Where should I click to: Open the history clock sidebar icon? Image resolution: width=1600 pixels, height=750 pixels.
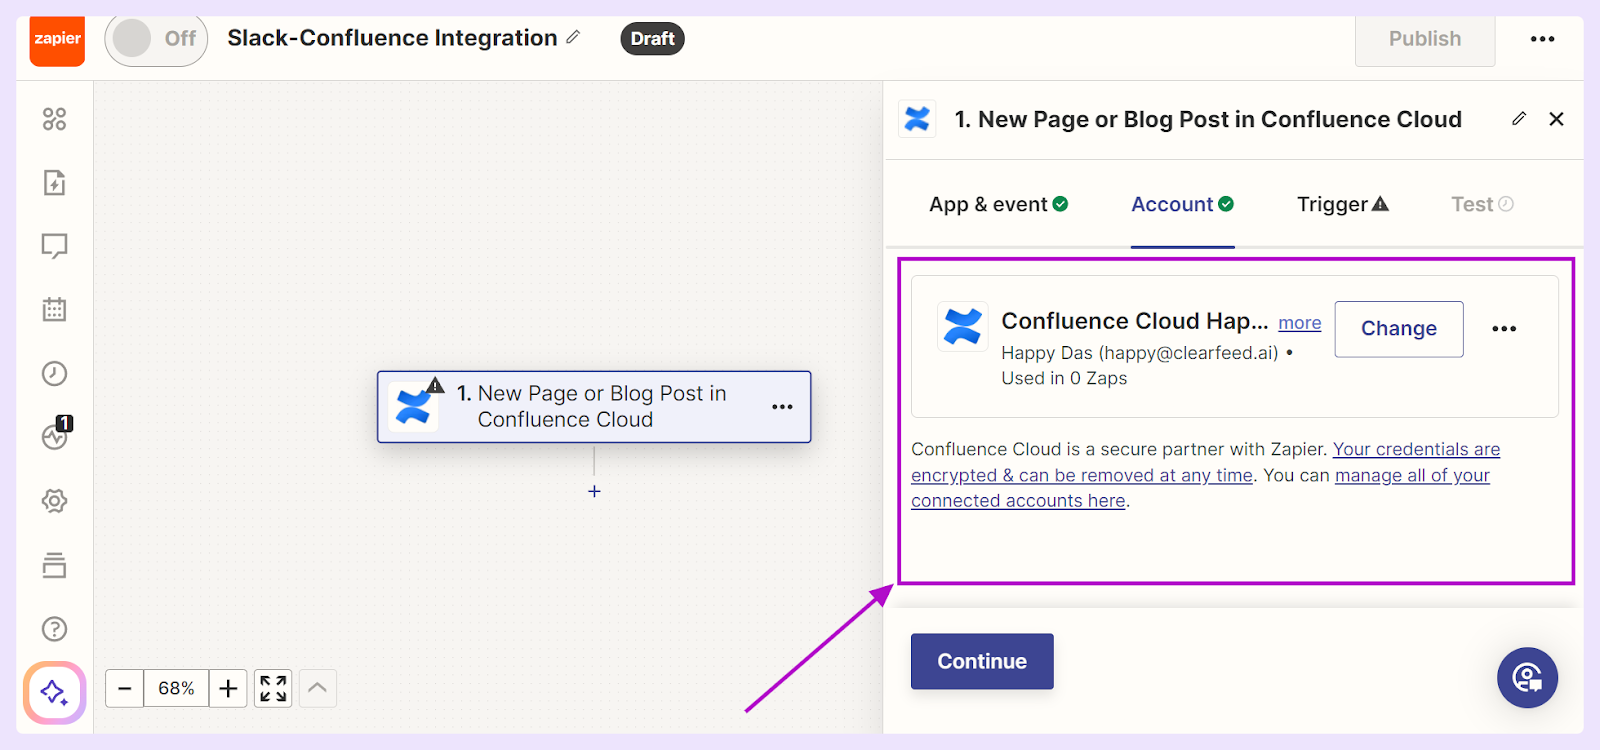(55, 373)
